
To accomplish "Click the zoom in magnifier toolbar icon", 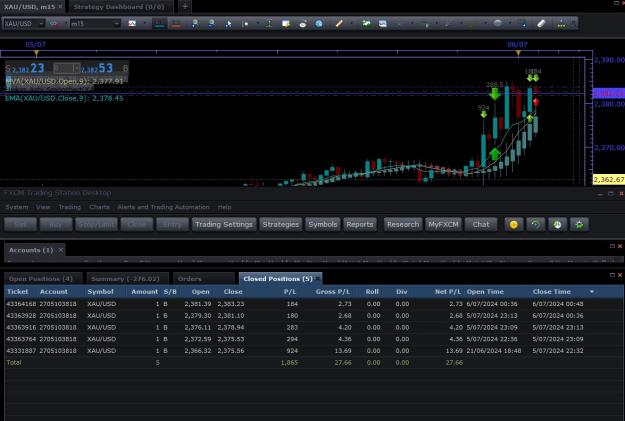I will (195, 24).
